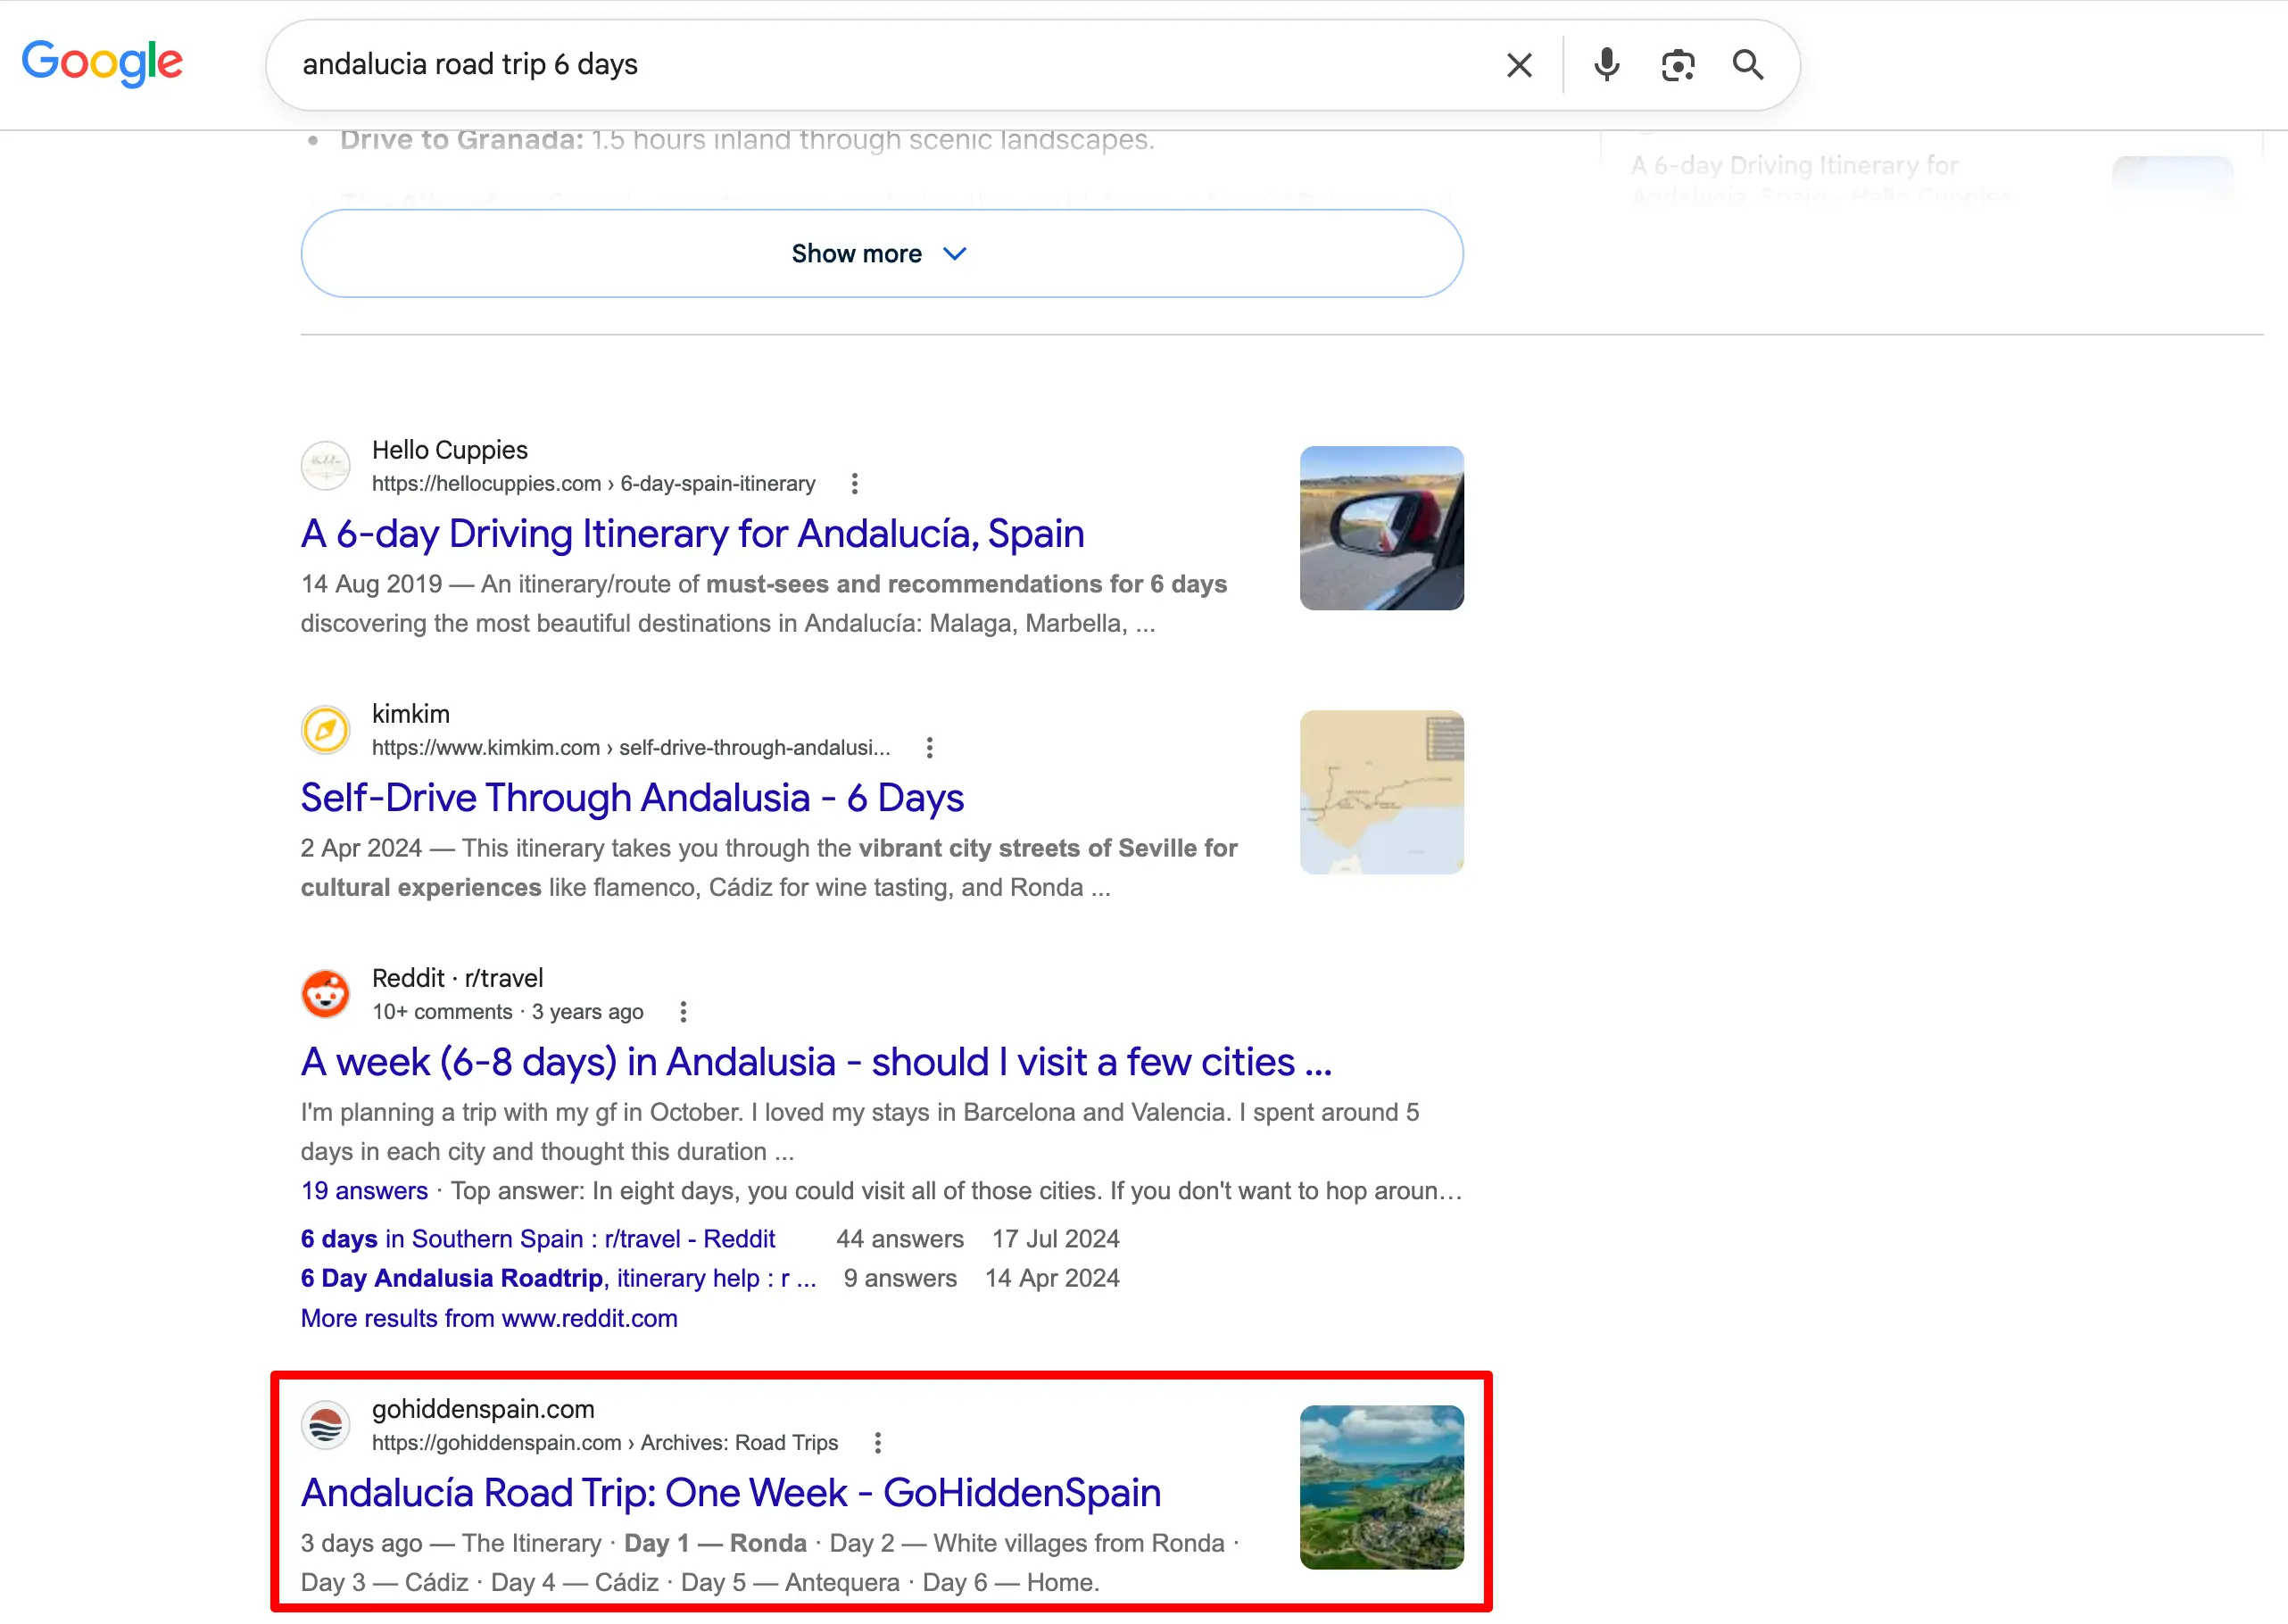The height and width of the screenshot is (1624, 2288).
Task: Click More results from www.reddit.com
Action: (489, 1318)
